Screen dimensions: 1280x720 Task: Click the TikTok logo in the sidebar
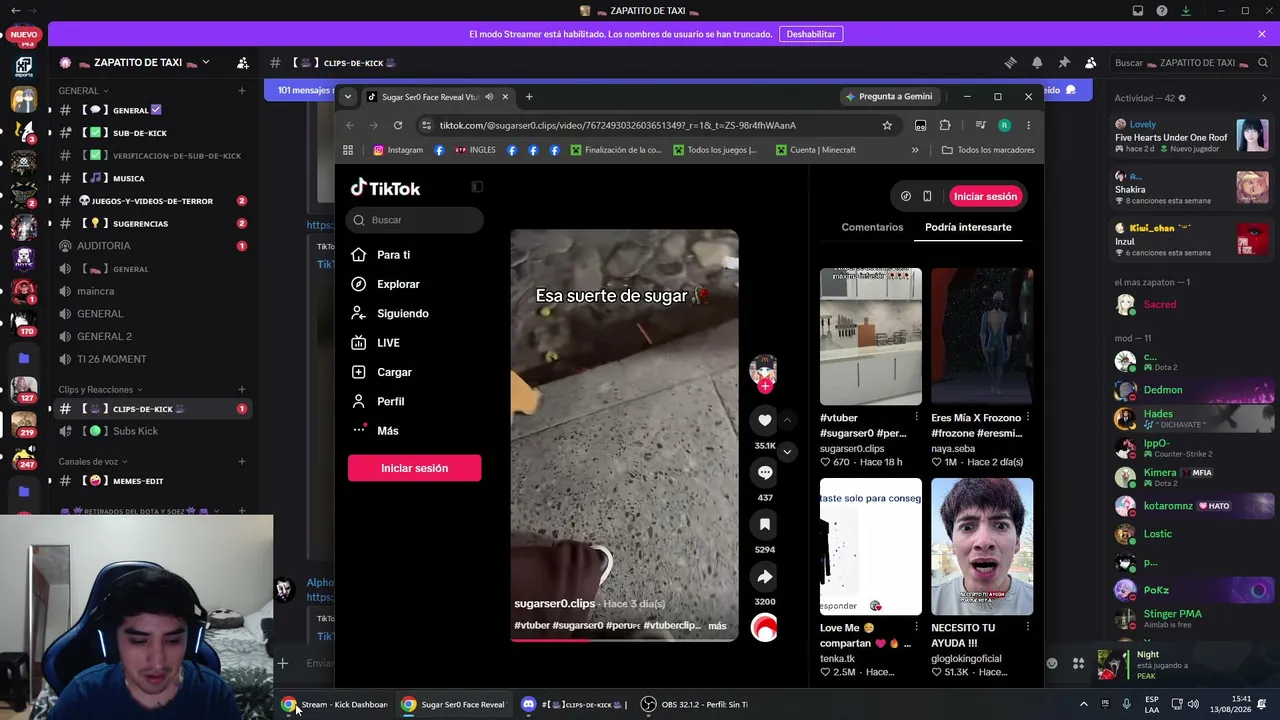[x=385, y=188]
